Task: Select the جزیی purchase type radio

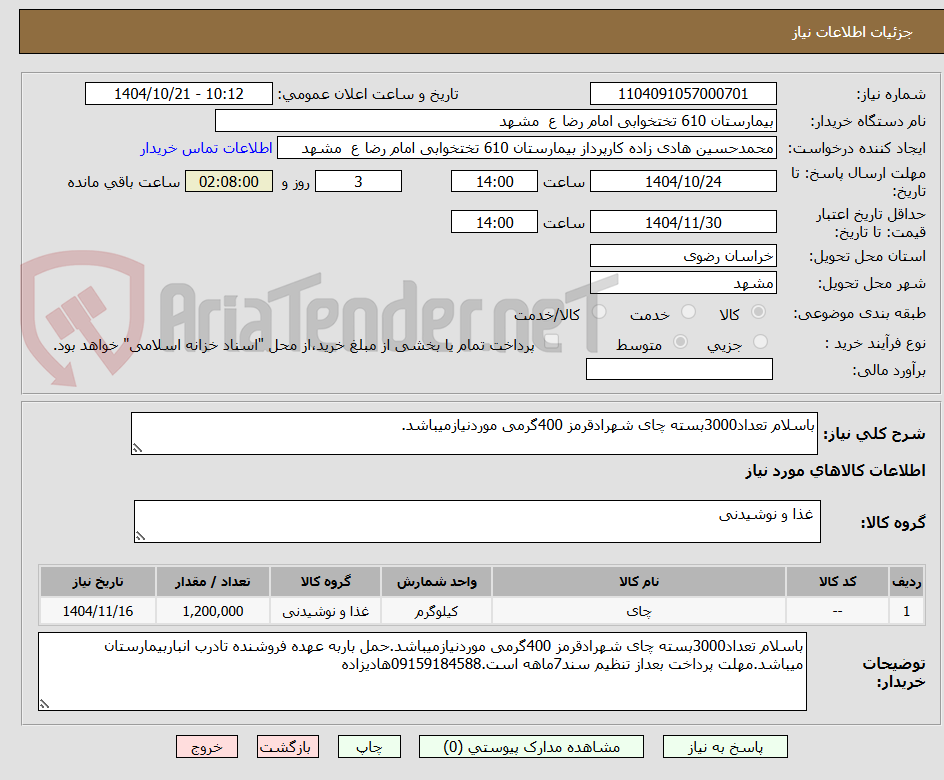Action: [760, 342]
